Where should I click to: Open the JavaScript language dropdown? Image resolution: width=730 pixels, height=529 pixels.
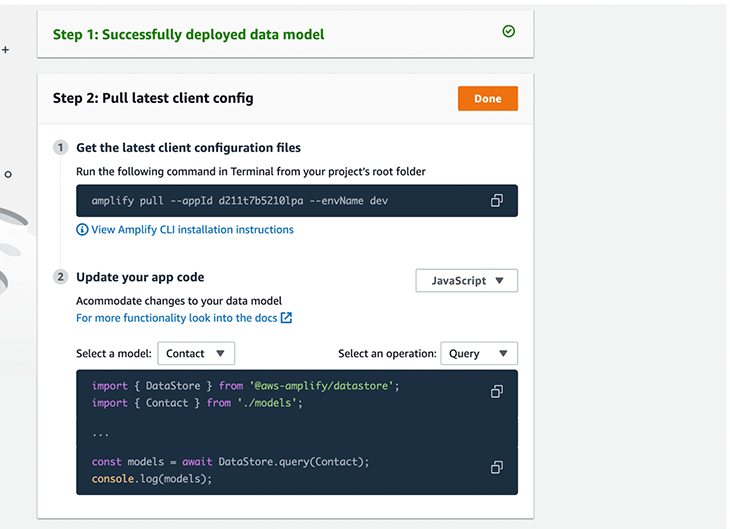(x=466, y=280)
